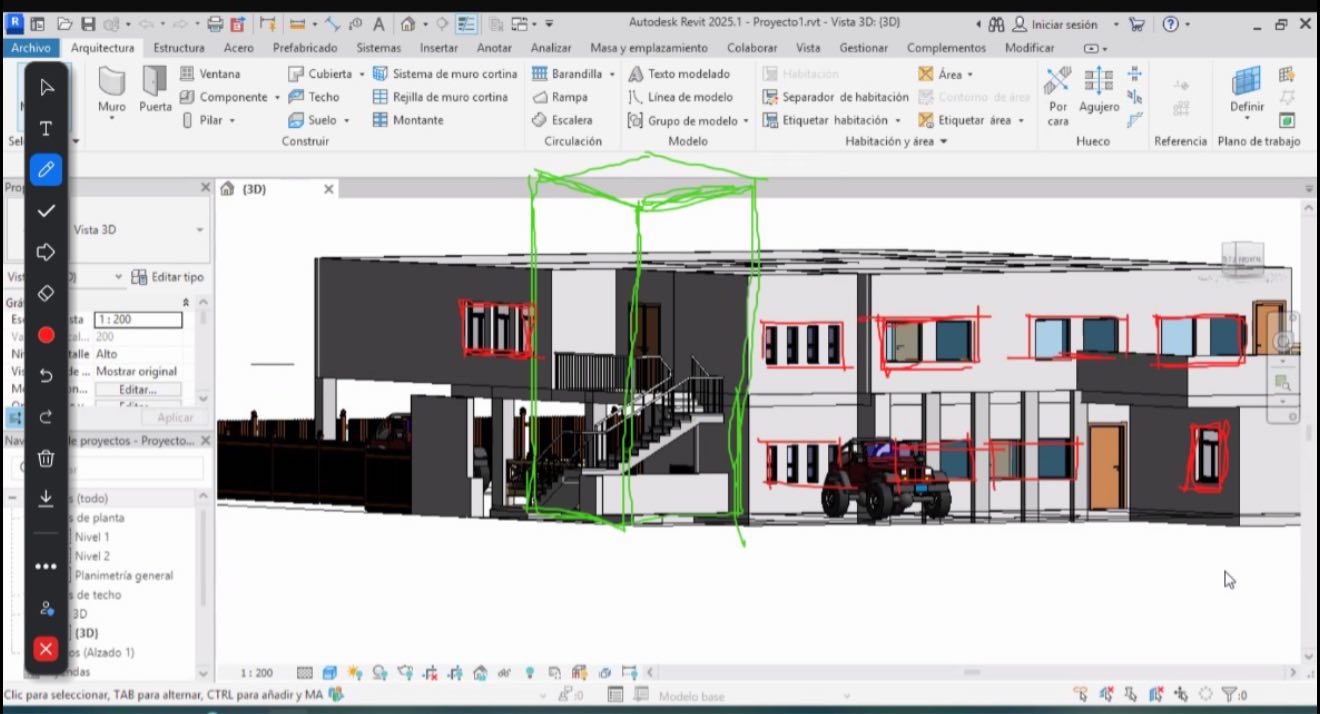Select Rejilla de muro cortina tool
Screen dimensions: 1320x714
click(x=440, y=97)
